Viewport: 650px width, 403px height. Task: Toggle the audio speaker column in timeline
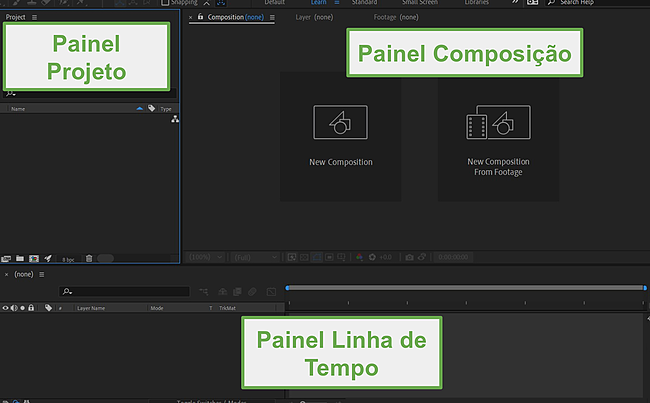(x=14, y=308)
